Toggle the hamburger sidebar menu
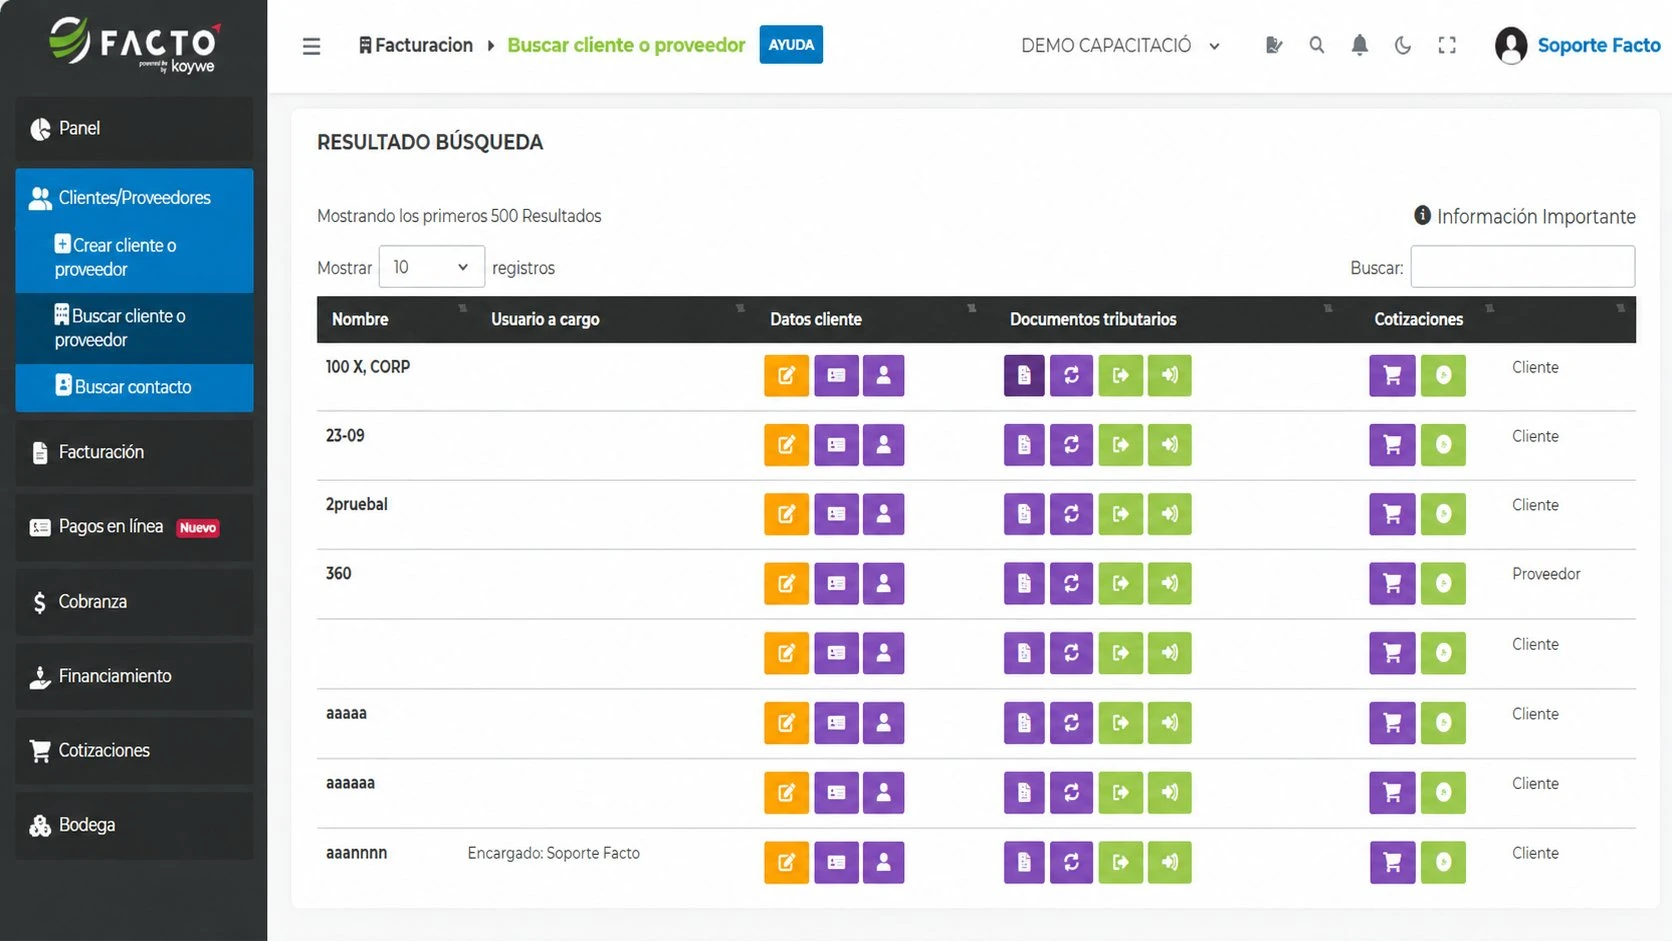This screenshot has height=941, width=1672. point(312,46)
